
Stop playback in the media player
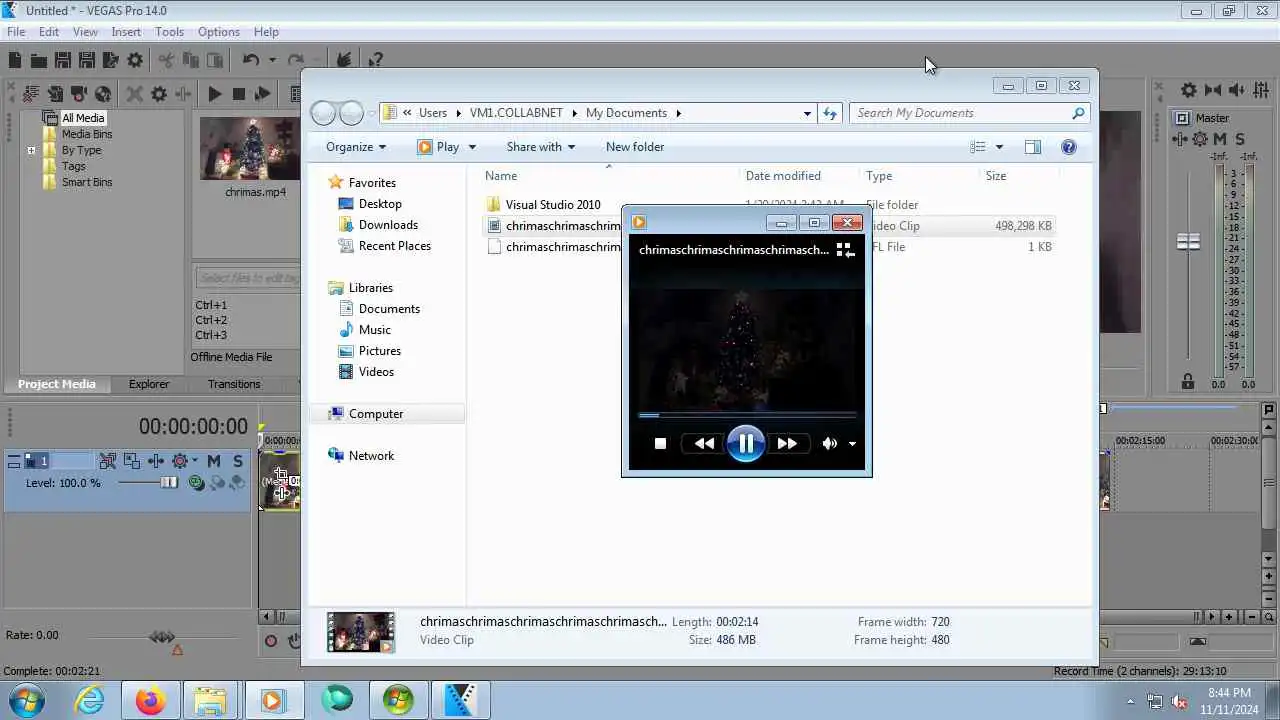pos(660,443)
